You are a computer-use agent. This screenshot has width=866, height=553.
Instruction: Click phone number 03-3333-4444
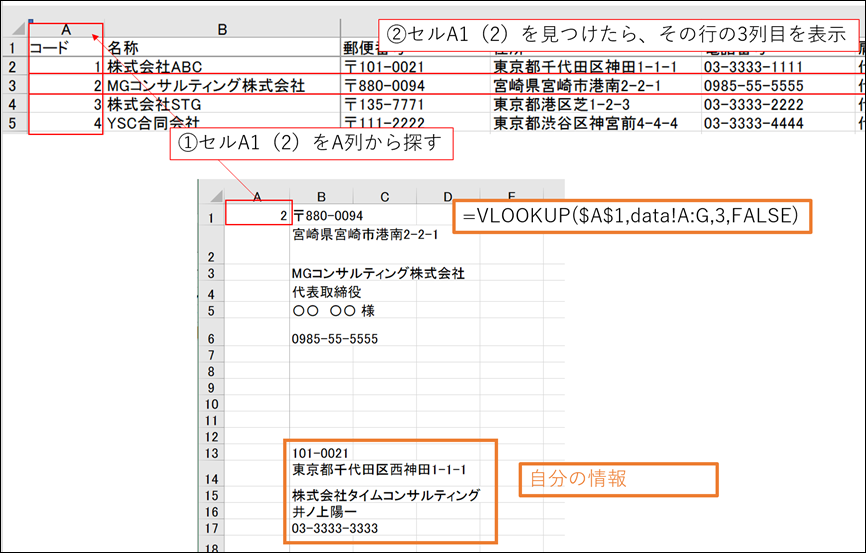tap(779, 123)
